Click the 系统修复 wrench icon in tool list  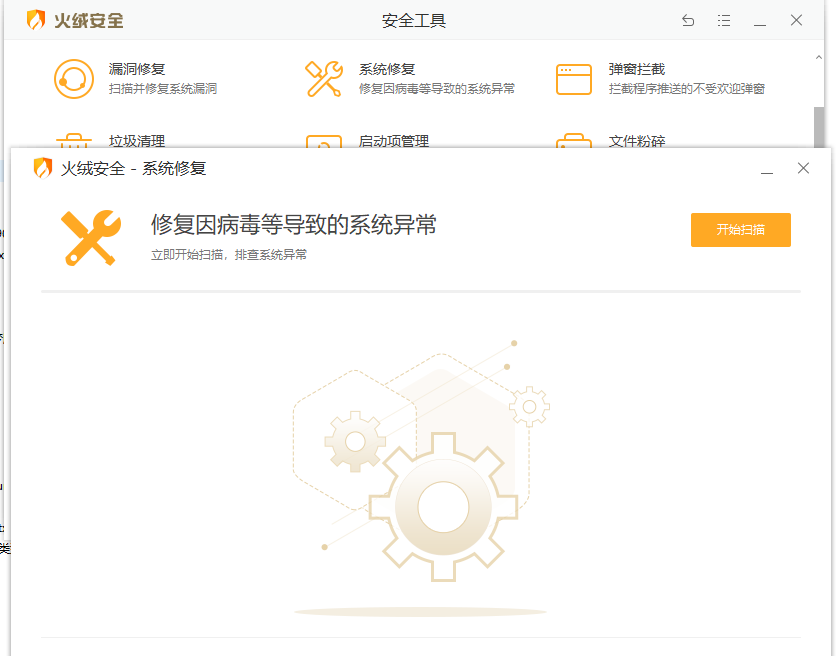(x=324, y=79)
